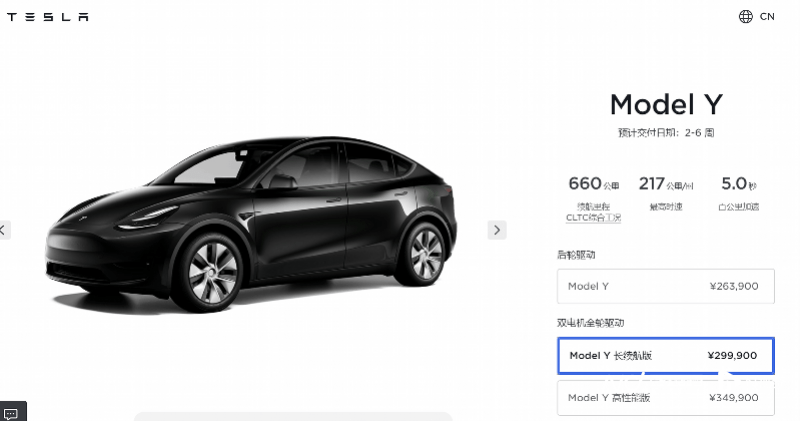800x421 pixels.
Task: Click the 预计交付日期 2-6 周 text
Action: pos(666,133)
